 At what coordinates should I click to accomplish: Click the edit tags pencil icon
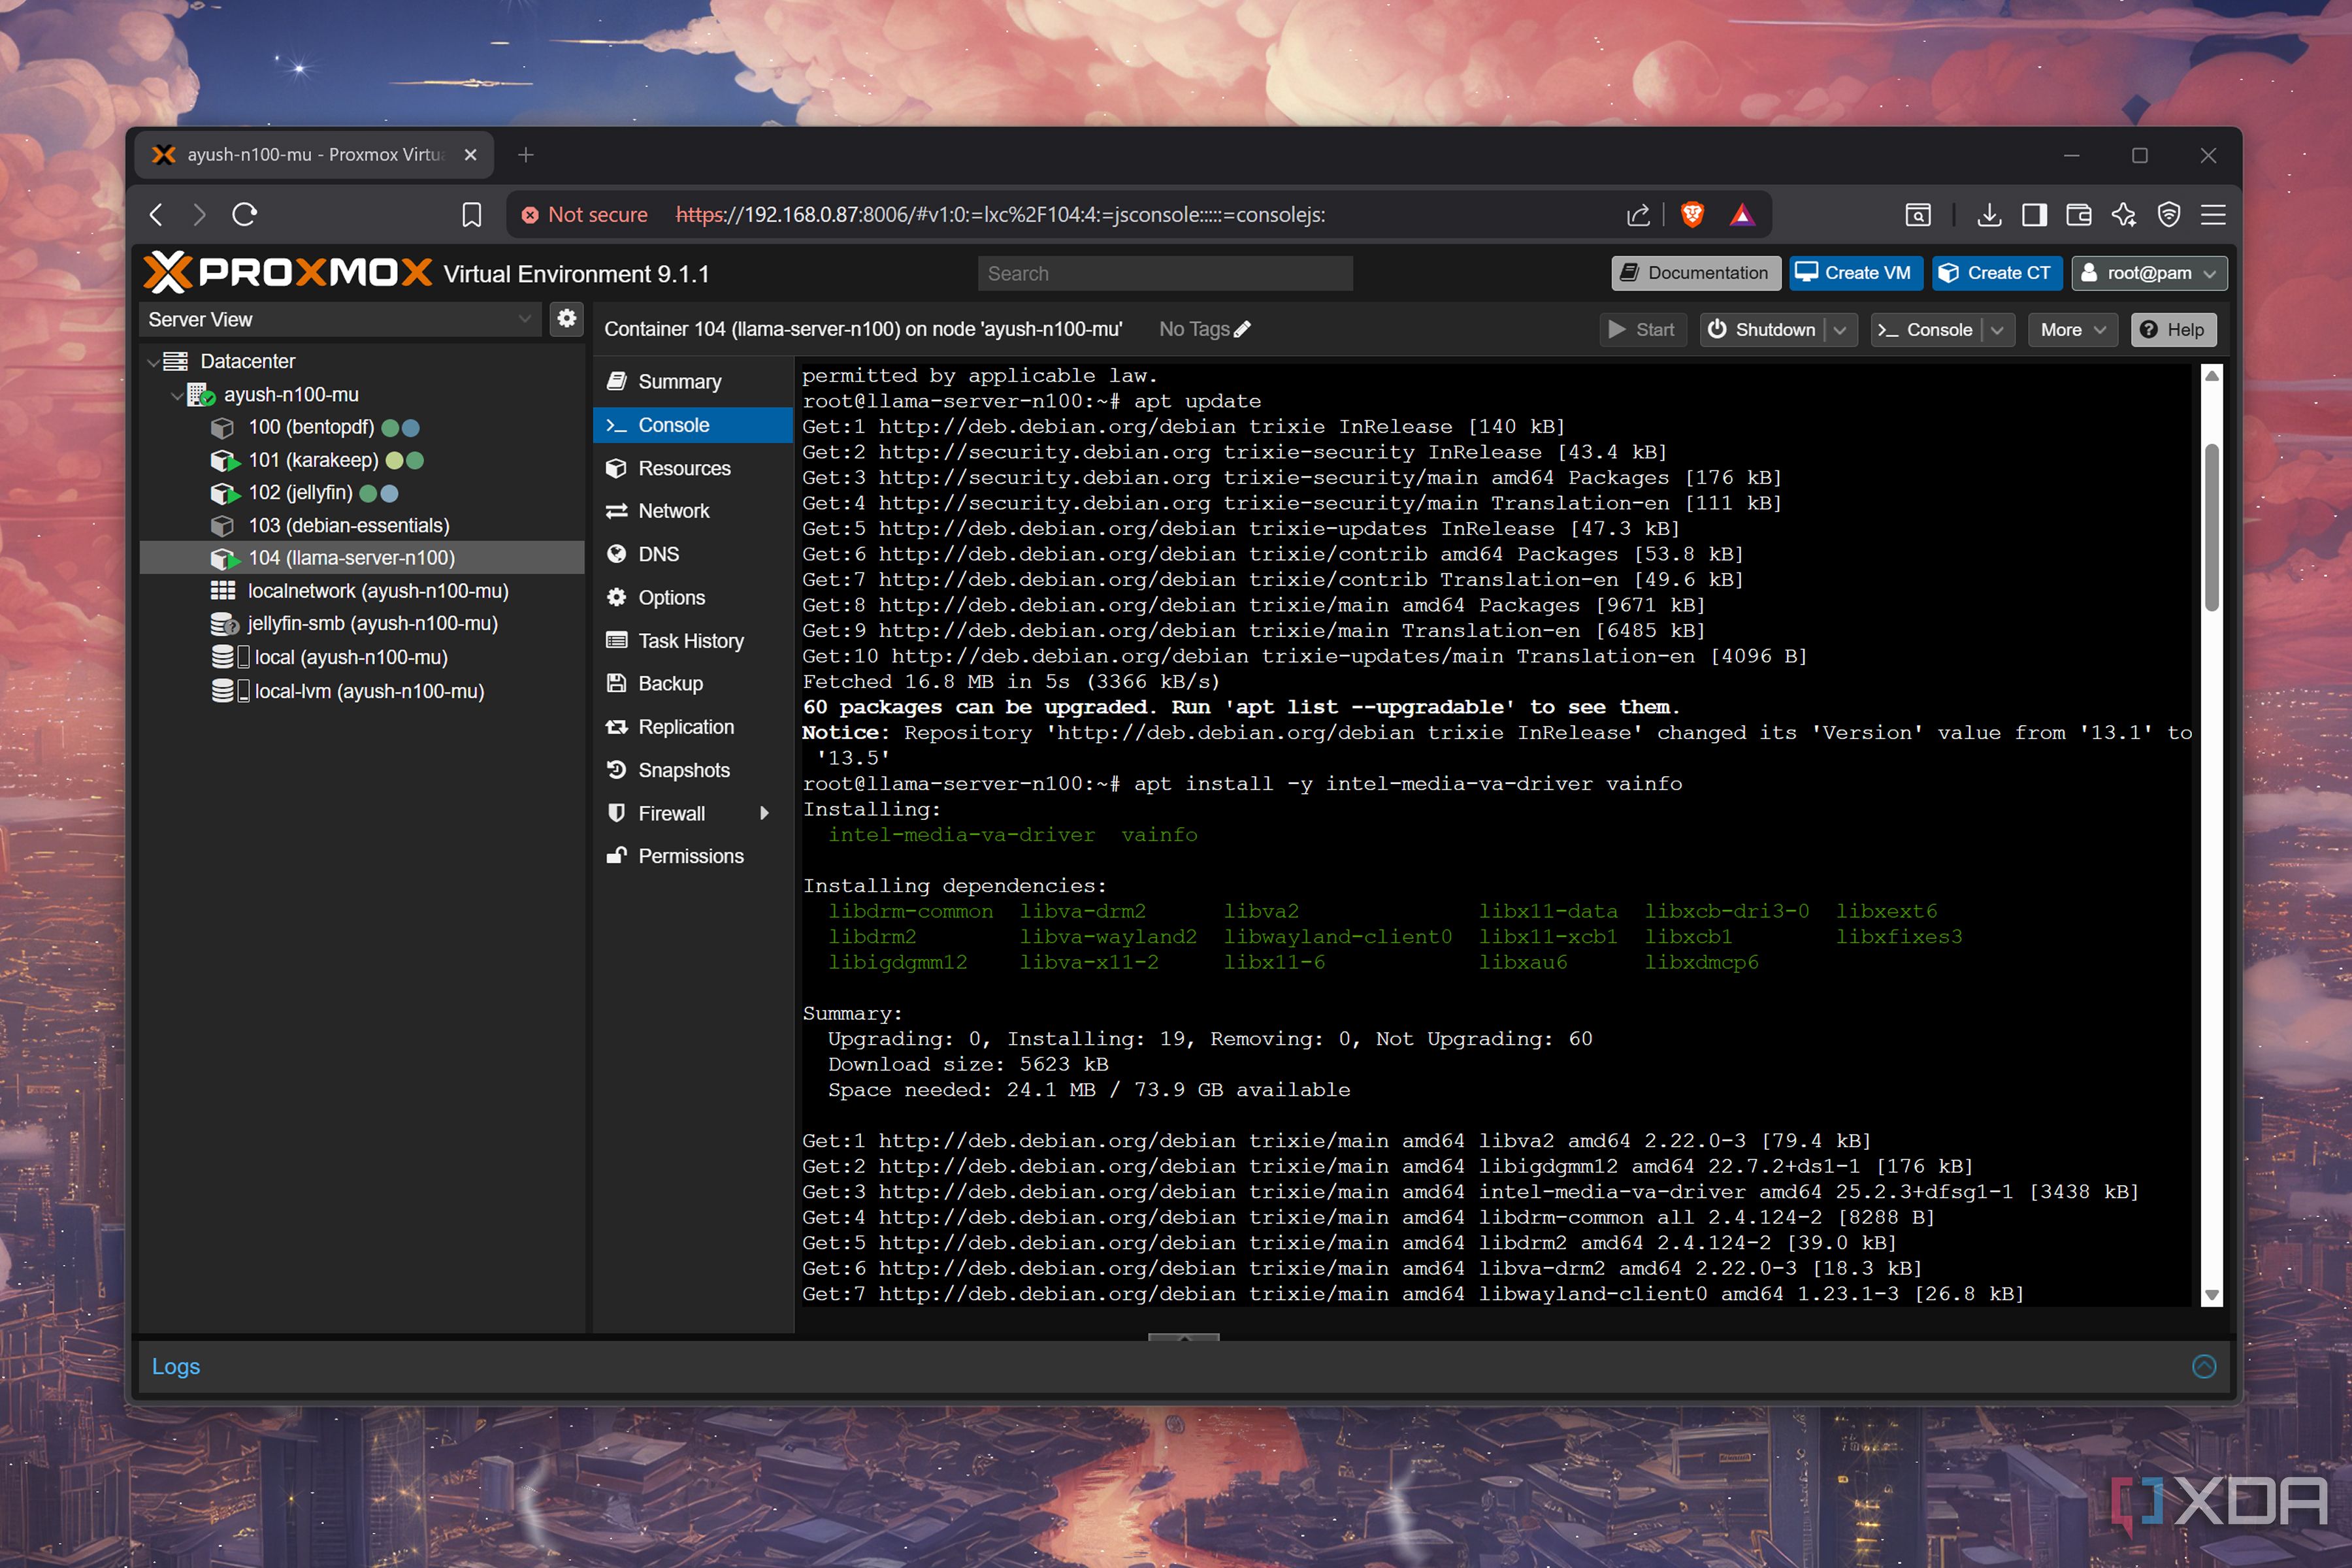(x=1243, y=329)
